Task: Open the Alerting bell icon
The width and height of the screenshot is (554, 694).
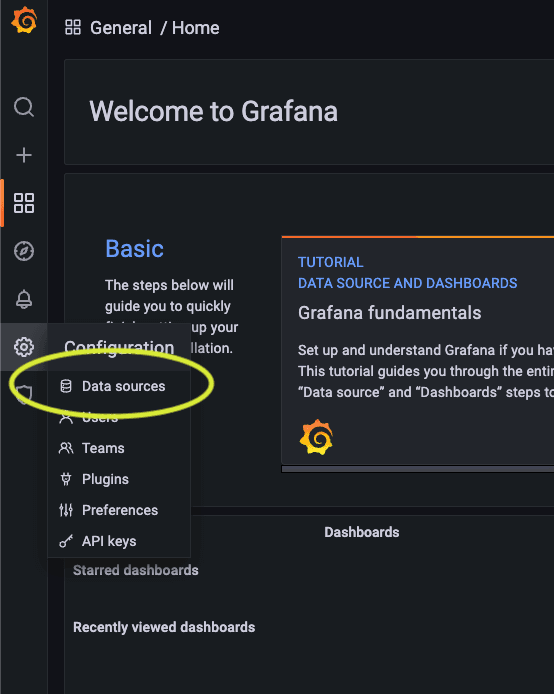Action: coord(24,299)
